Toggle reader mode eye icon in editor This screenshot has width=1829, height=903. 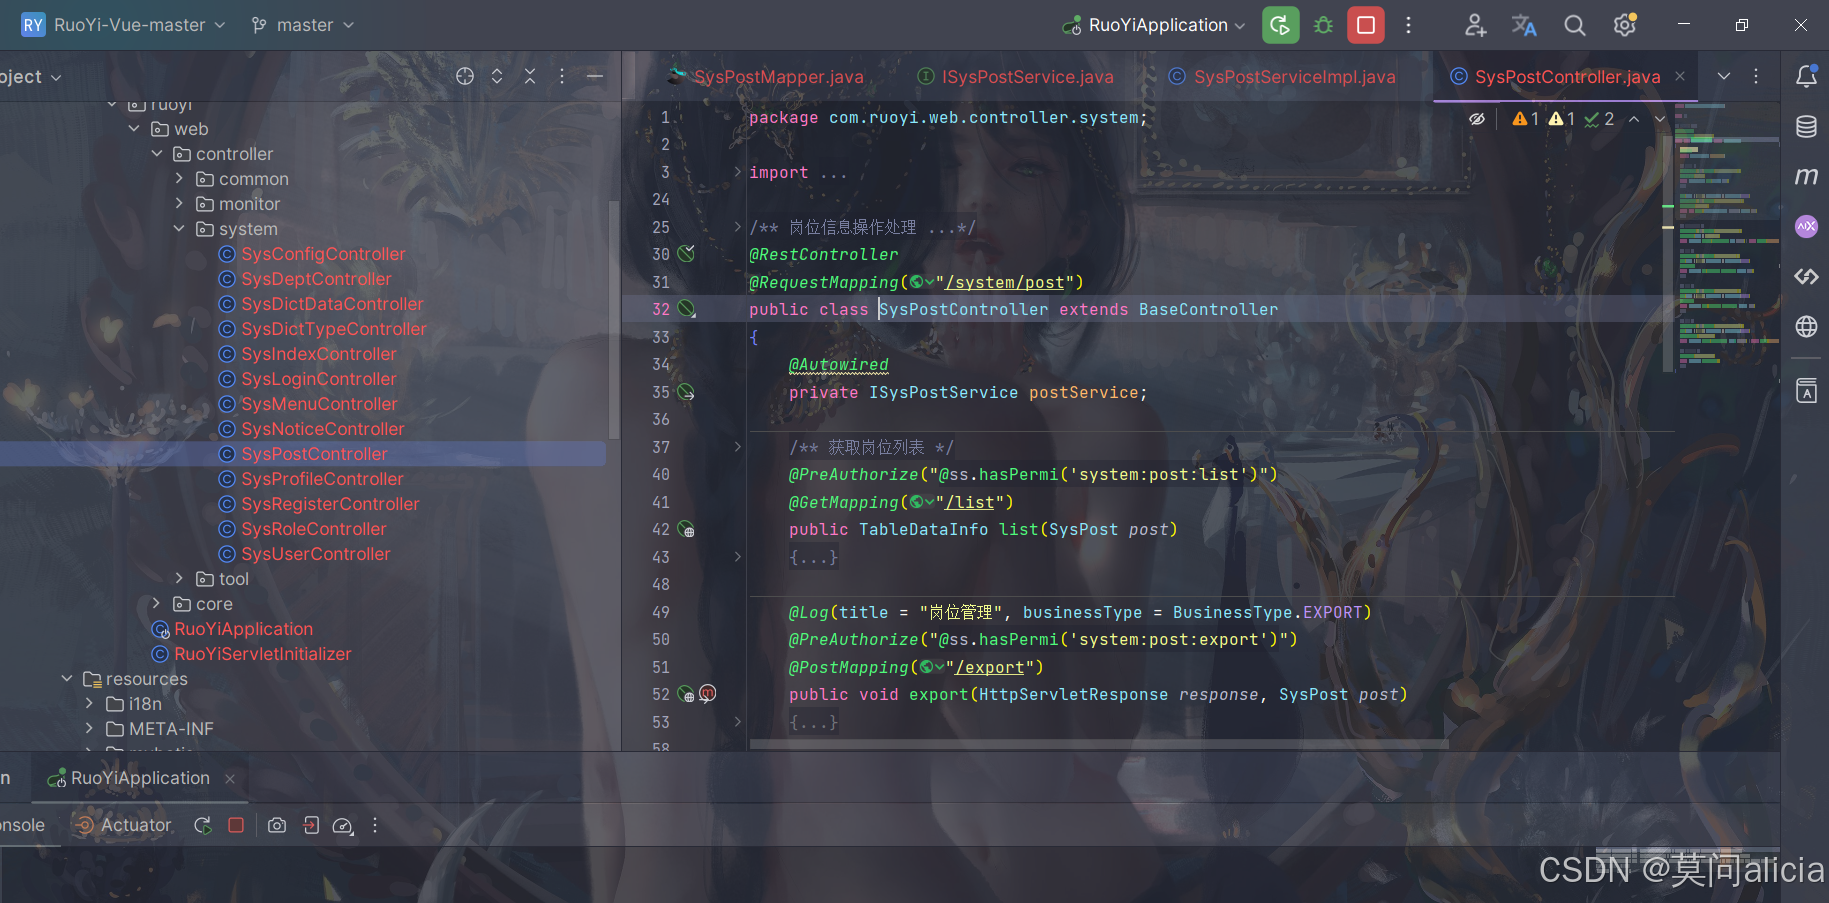(x=1476, y=118)
